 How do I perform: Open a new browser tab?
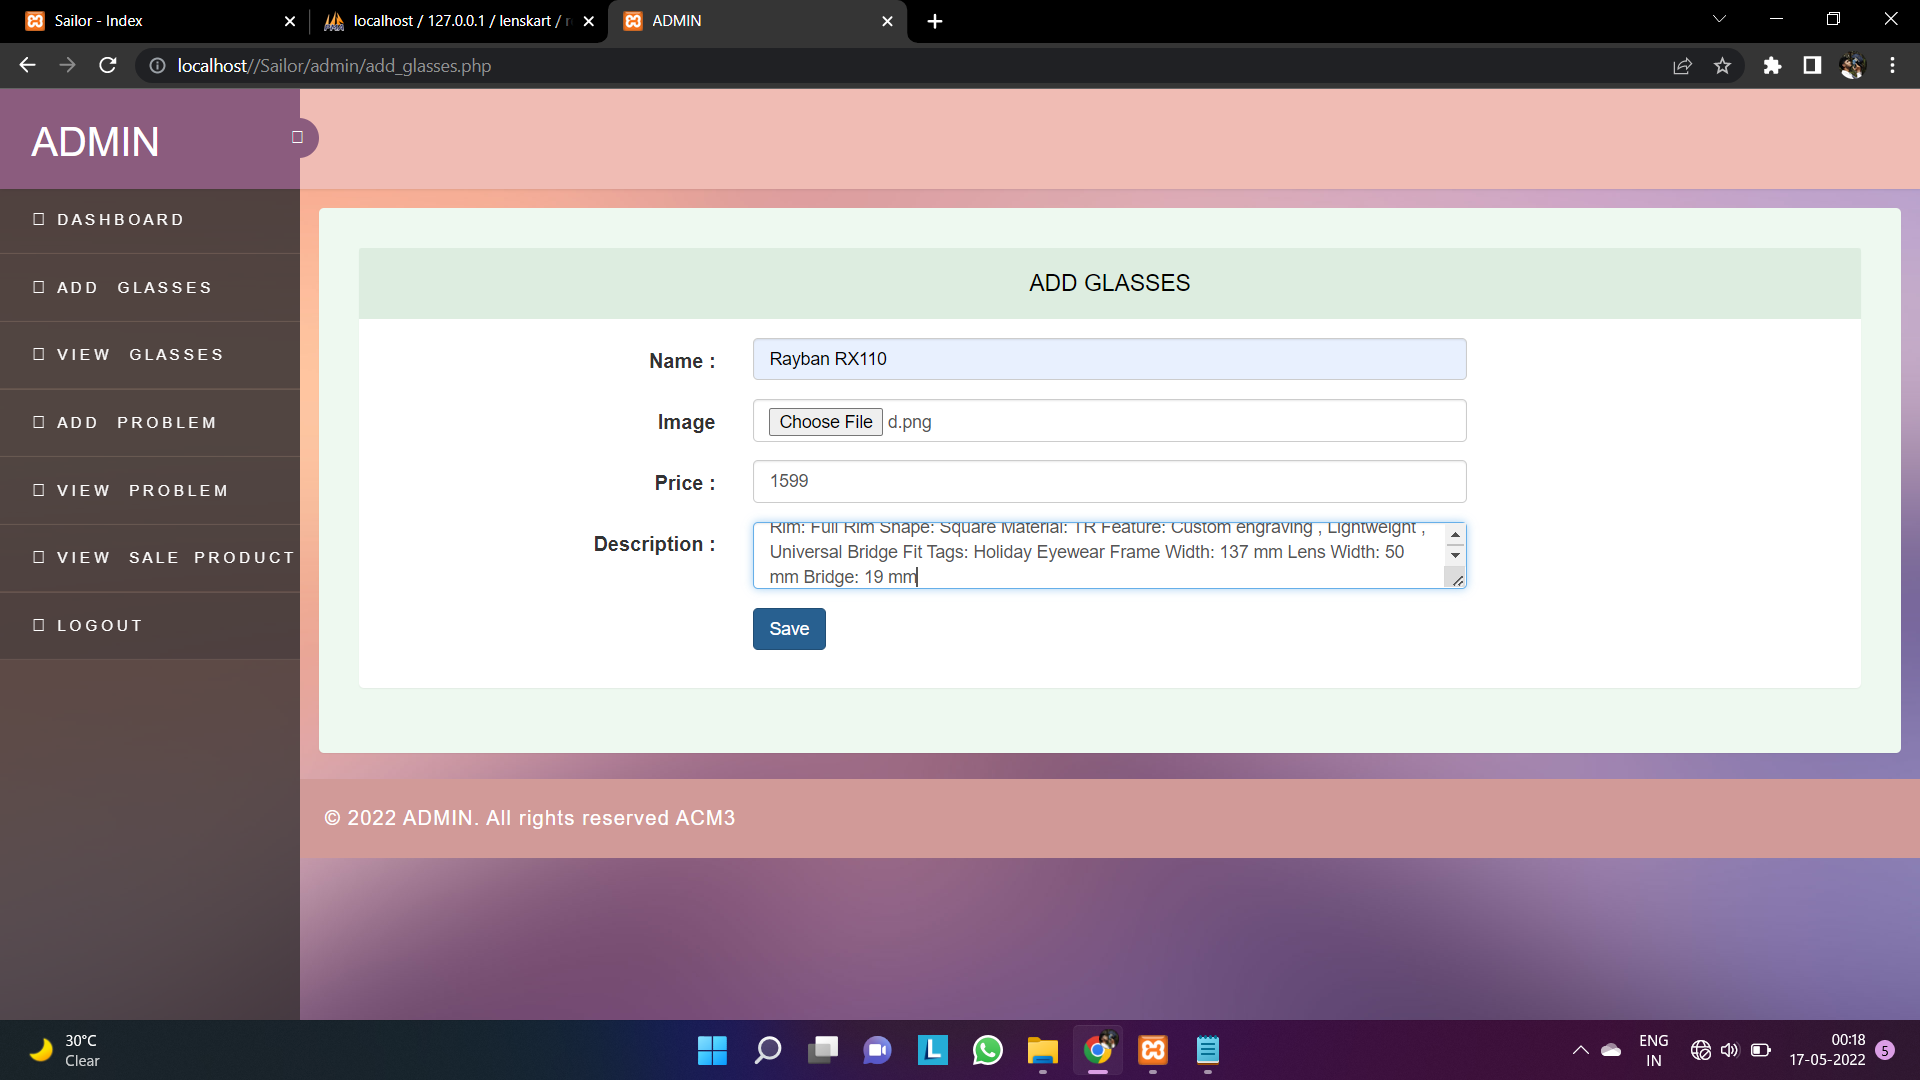pos(935,21)
